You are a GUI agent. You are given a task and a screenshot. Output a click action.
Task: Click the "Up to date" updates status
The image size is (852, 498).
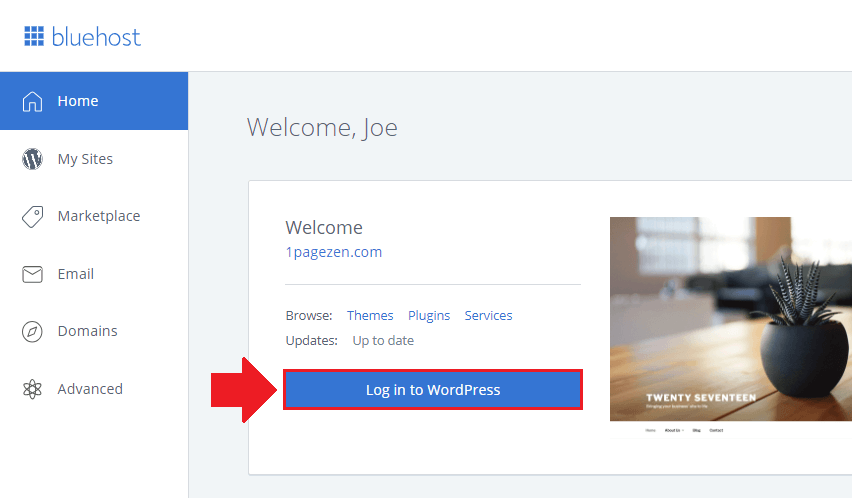tap(383, 341)
